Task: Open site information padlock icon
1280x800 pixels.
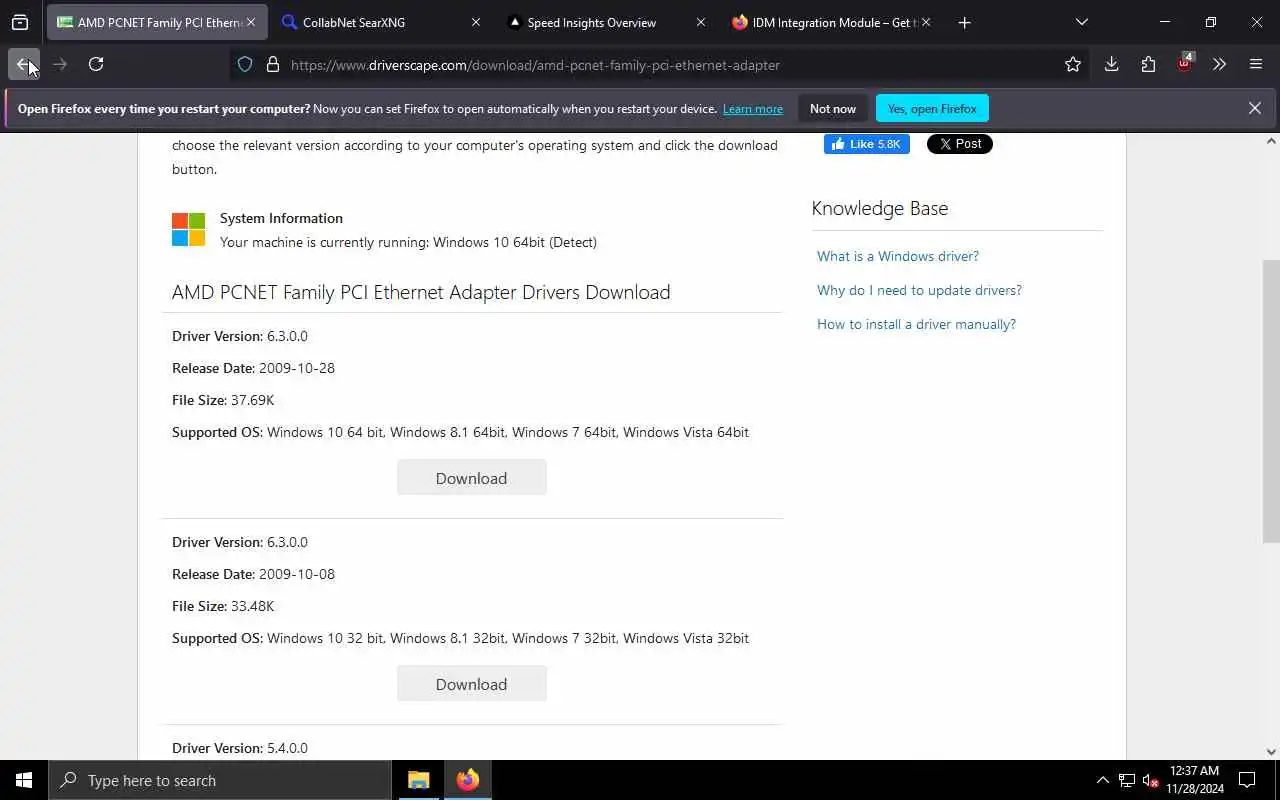Action: 272,64
